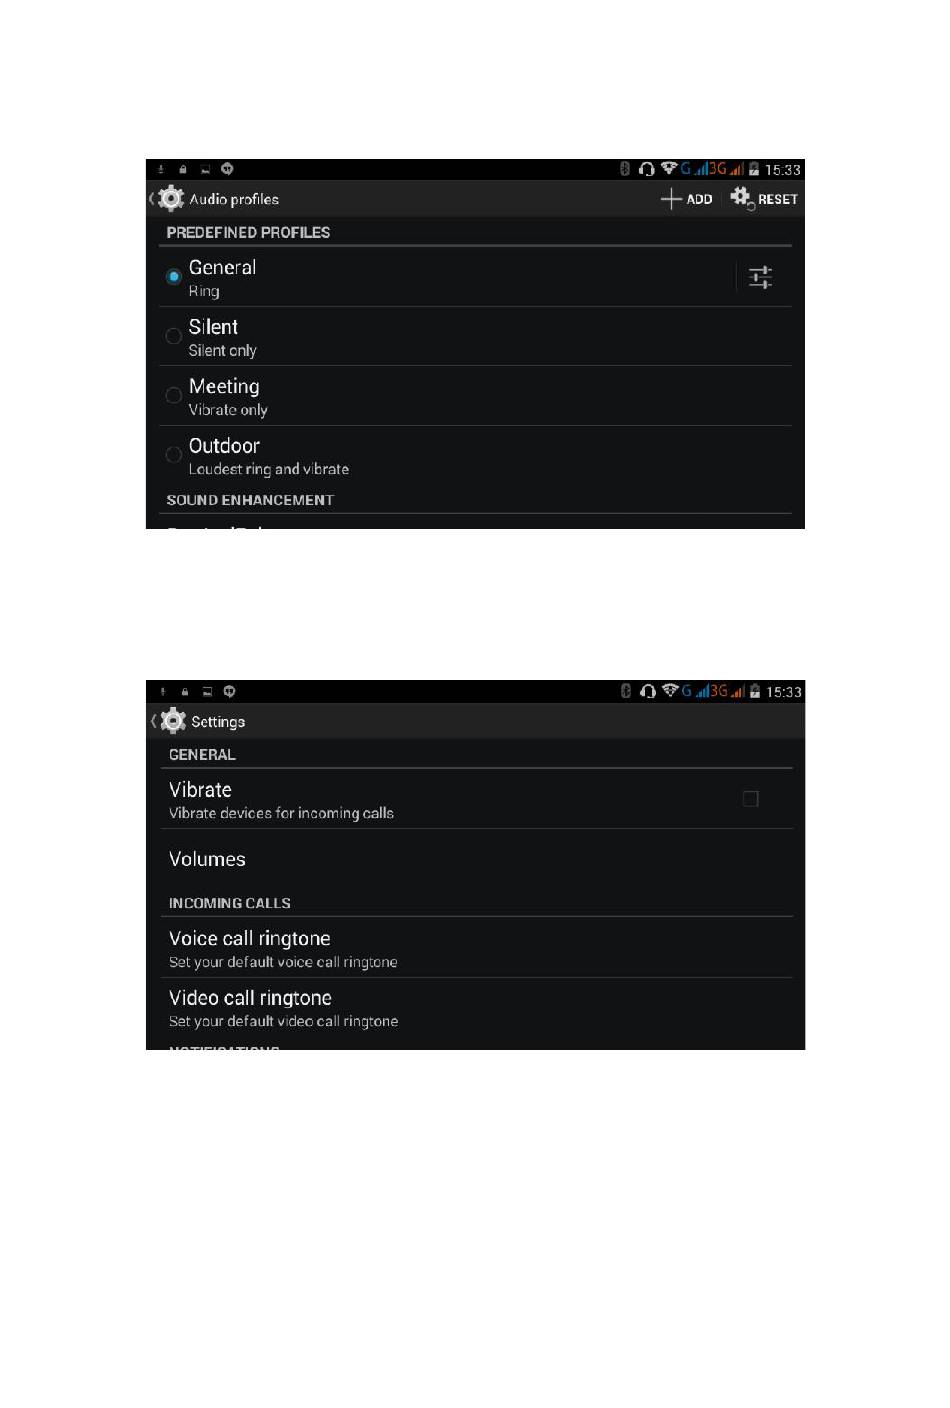Tap the ADD plus icon

671,199
